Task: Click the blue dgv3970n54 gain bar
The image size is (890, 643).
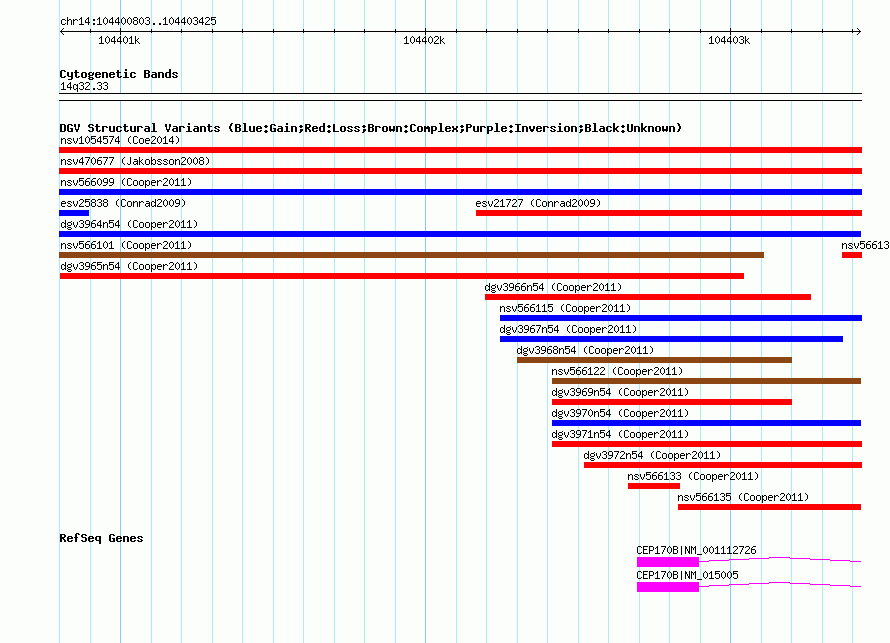Action: point(706,423)
